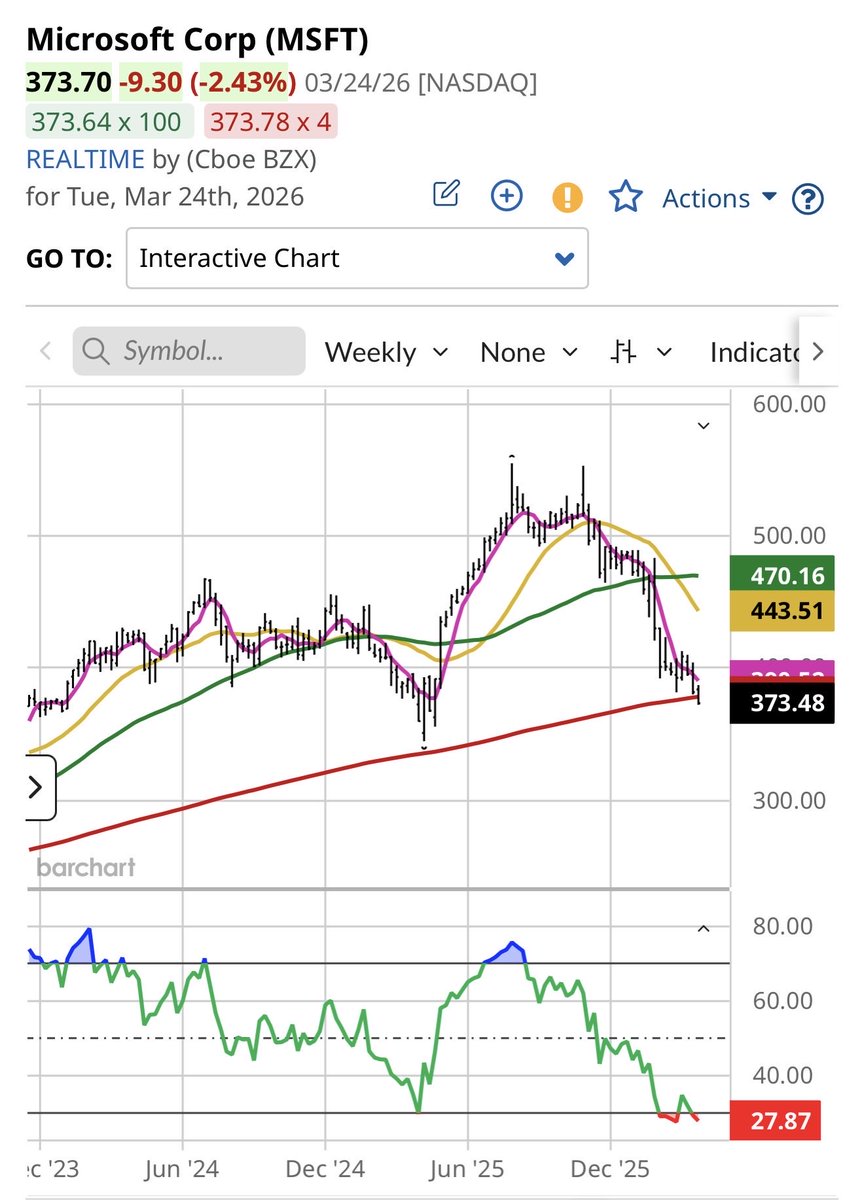This screenshot has width=864, height=1200.
Task: Select the 443.51 yellow moving average label
Action: tap(780, 609)
